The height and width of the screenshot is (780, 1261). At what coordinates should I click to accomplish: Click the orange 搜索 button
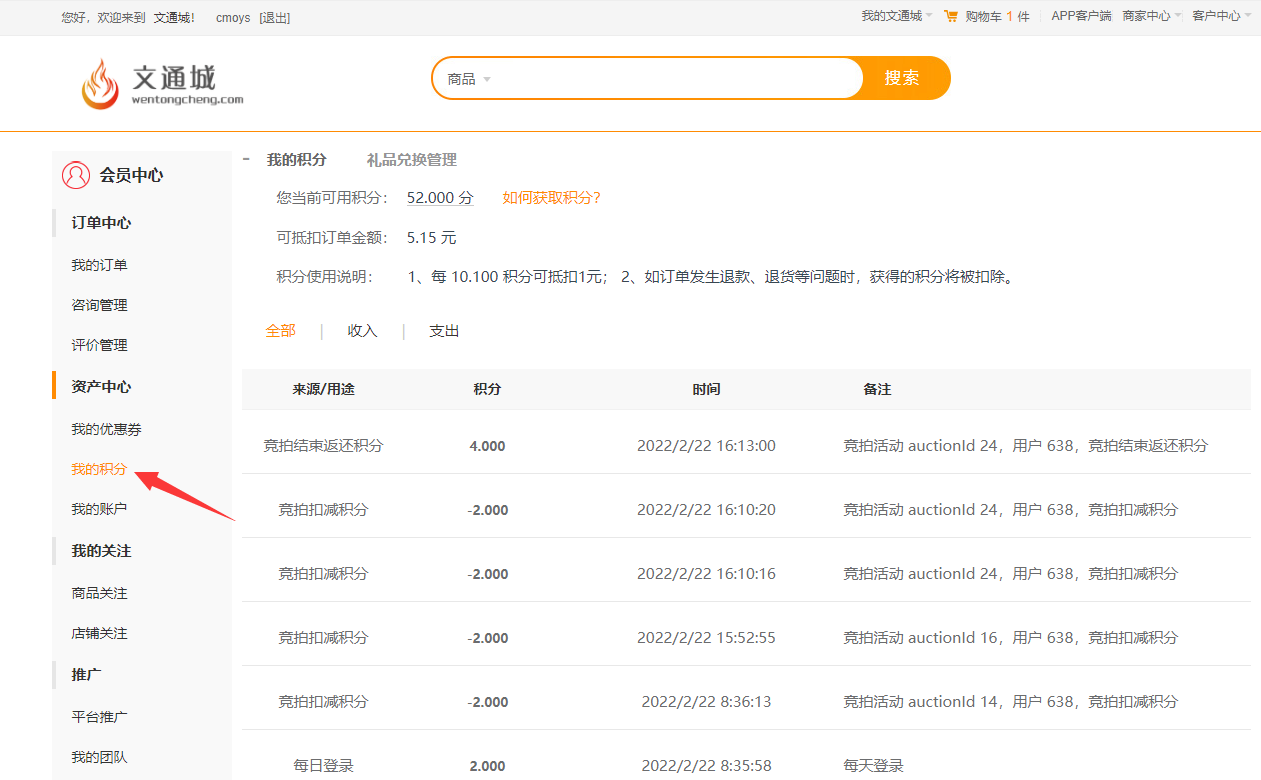click(903, 78)
